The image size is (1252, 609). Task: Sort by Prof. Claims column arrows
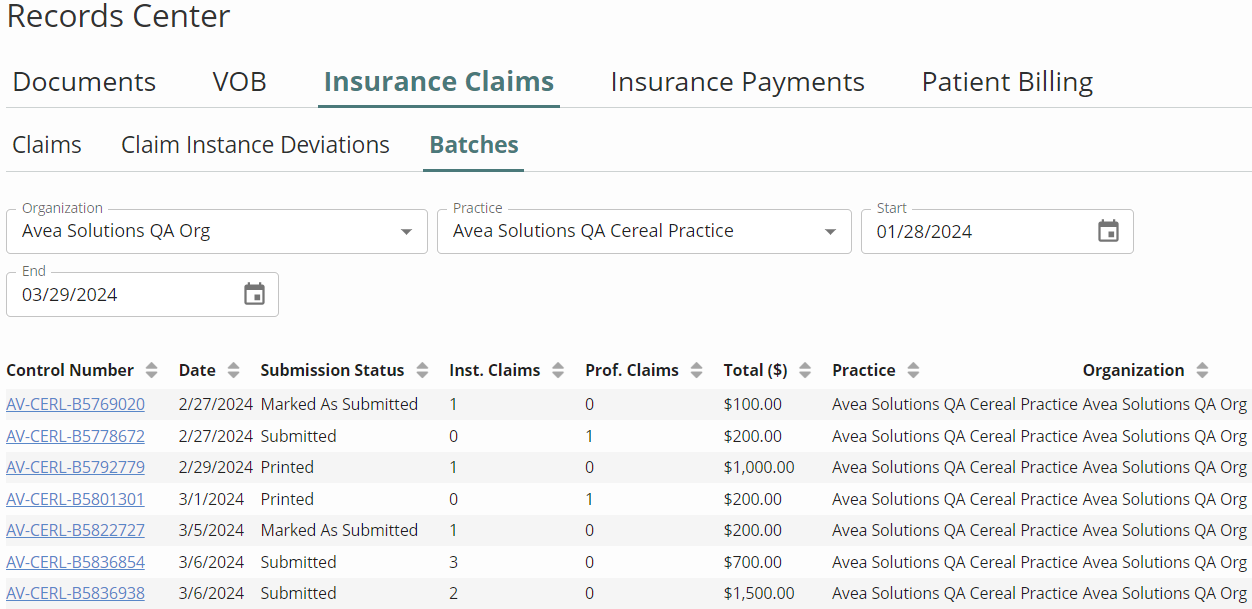pyautogui.click(x=696, y=370)
